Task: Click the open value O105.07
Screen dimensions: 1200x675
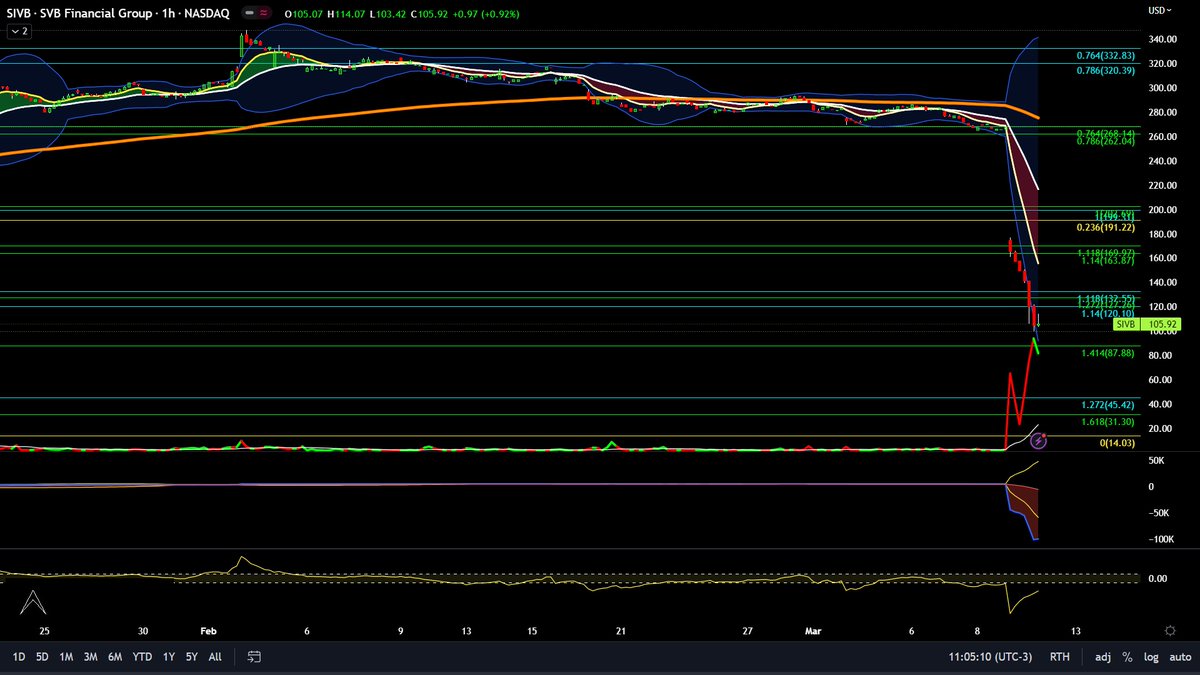Action: coord(306,14)
